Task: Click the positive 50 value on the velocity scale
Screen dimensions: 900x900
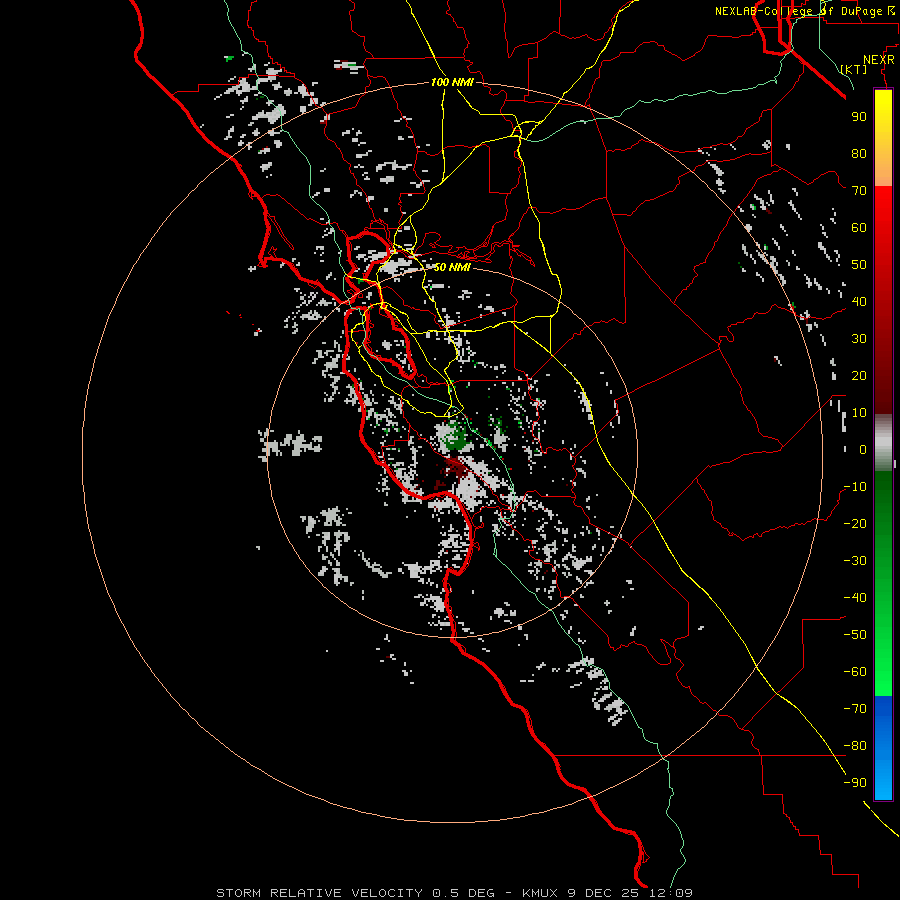Action: (859, 265)
